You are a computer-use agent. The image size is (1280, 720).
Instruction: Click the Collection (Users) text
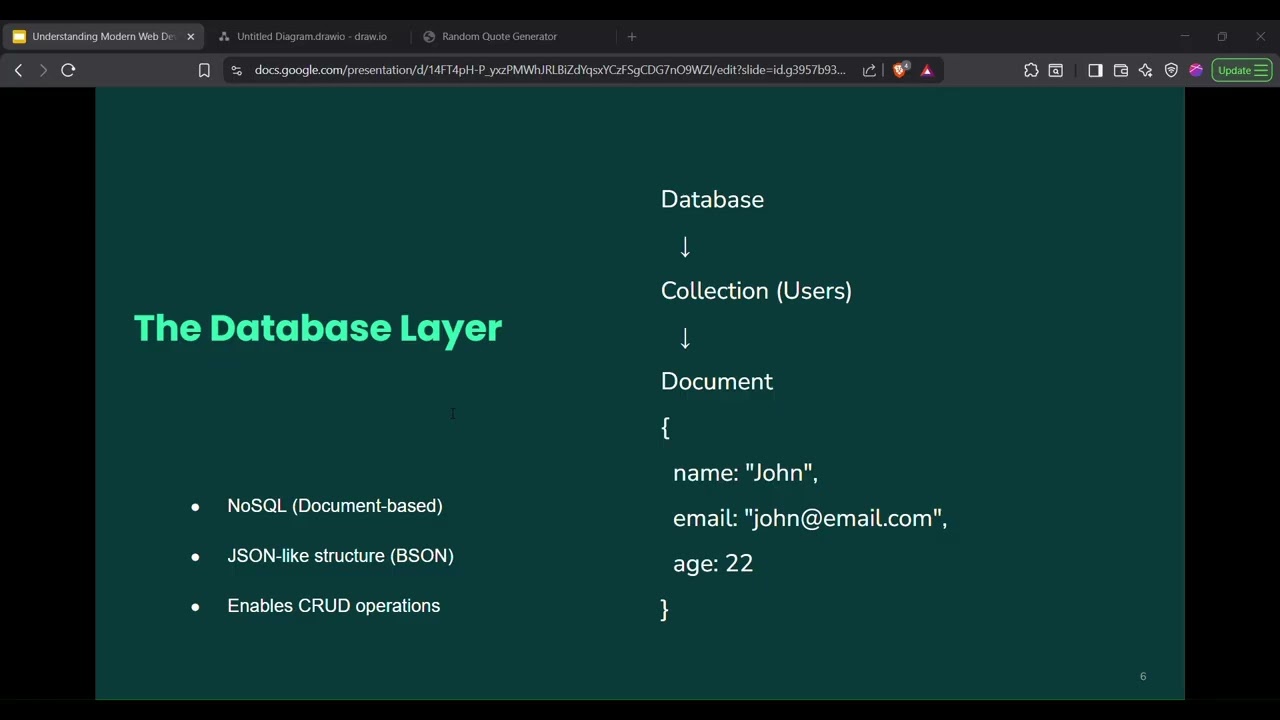[756, 291]
